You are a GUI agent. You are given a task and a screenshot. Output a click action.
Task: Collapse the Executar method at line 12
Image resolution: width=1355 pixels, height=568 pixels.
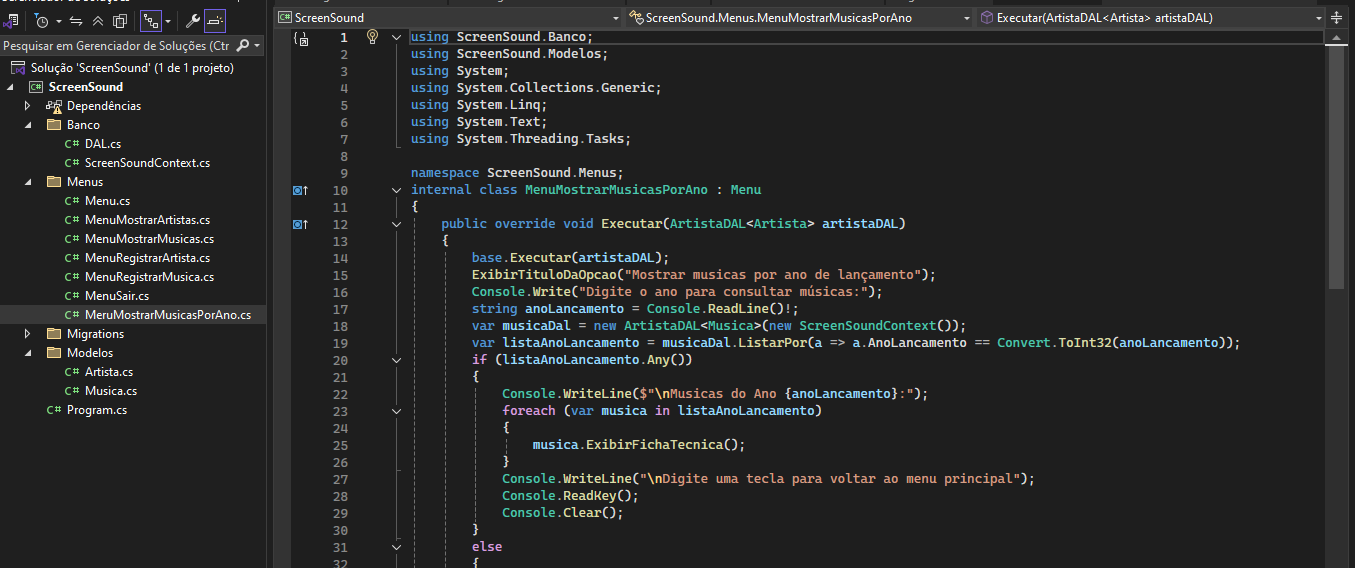[x=397, y=224]
